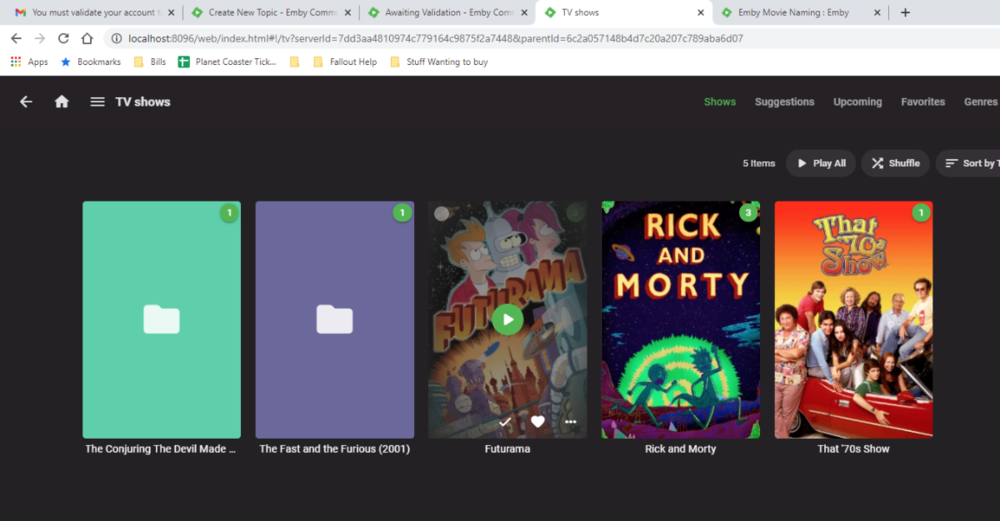Open Futurama's three-dot more menu
Screen dimensions: 1000x521
(x=570, y=422)
